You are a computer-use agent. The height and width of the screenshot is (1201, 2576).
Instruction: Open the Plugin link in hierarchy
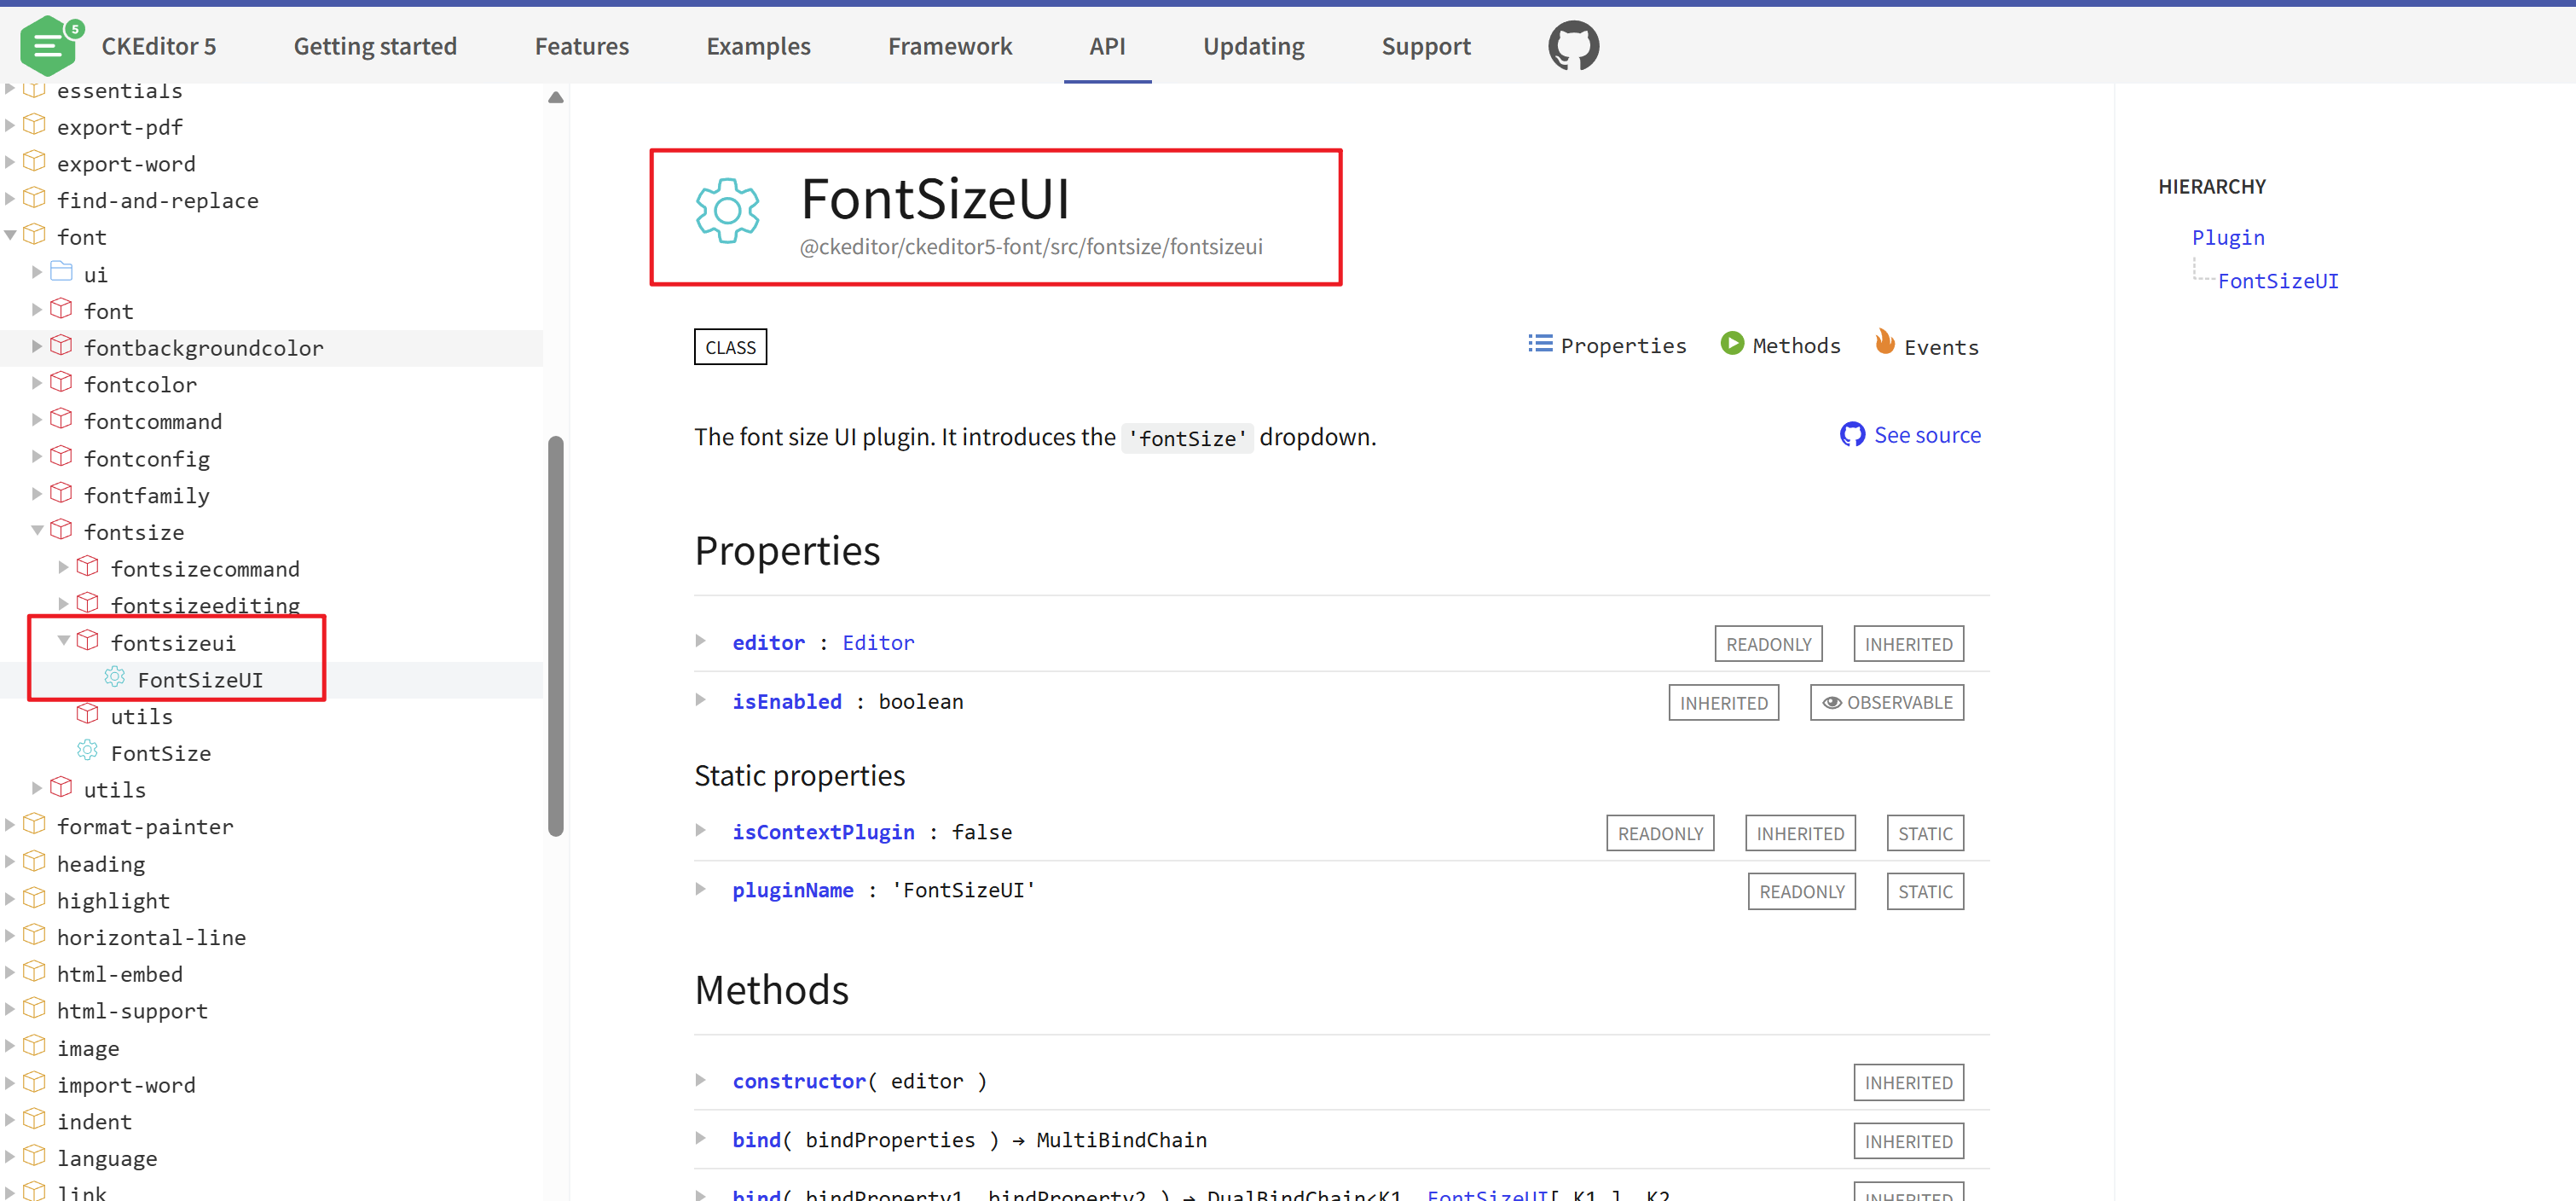click(x=2227, y=238)
